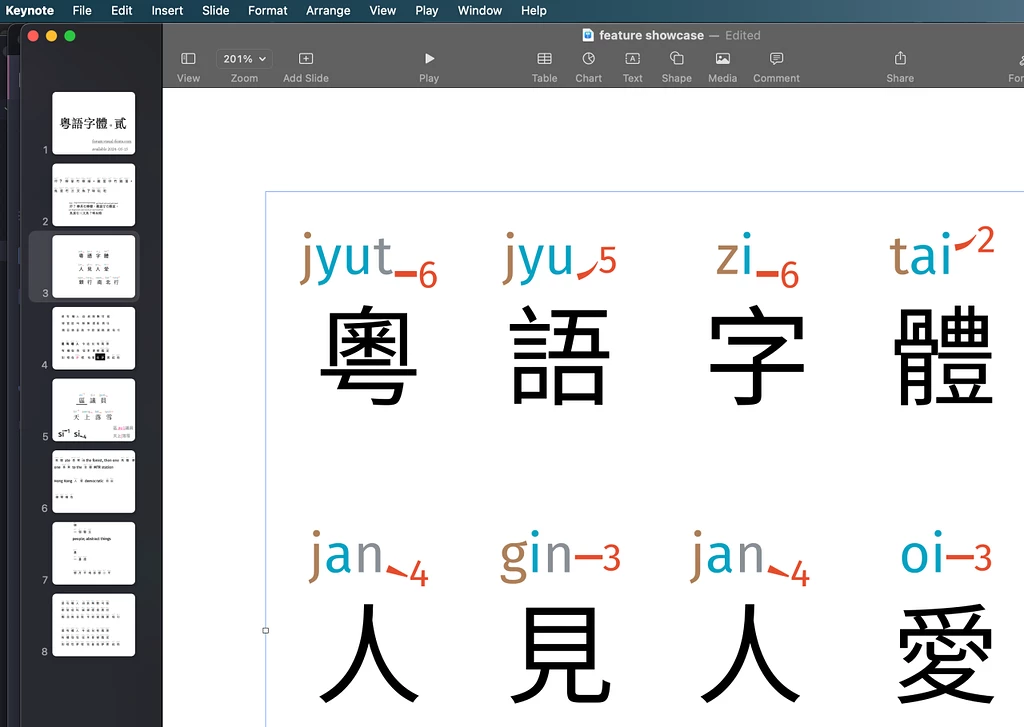Select slide 8 in the slide navigator
1024x727 pixels.
click(x=93, y=624)
